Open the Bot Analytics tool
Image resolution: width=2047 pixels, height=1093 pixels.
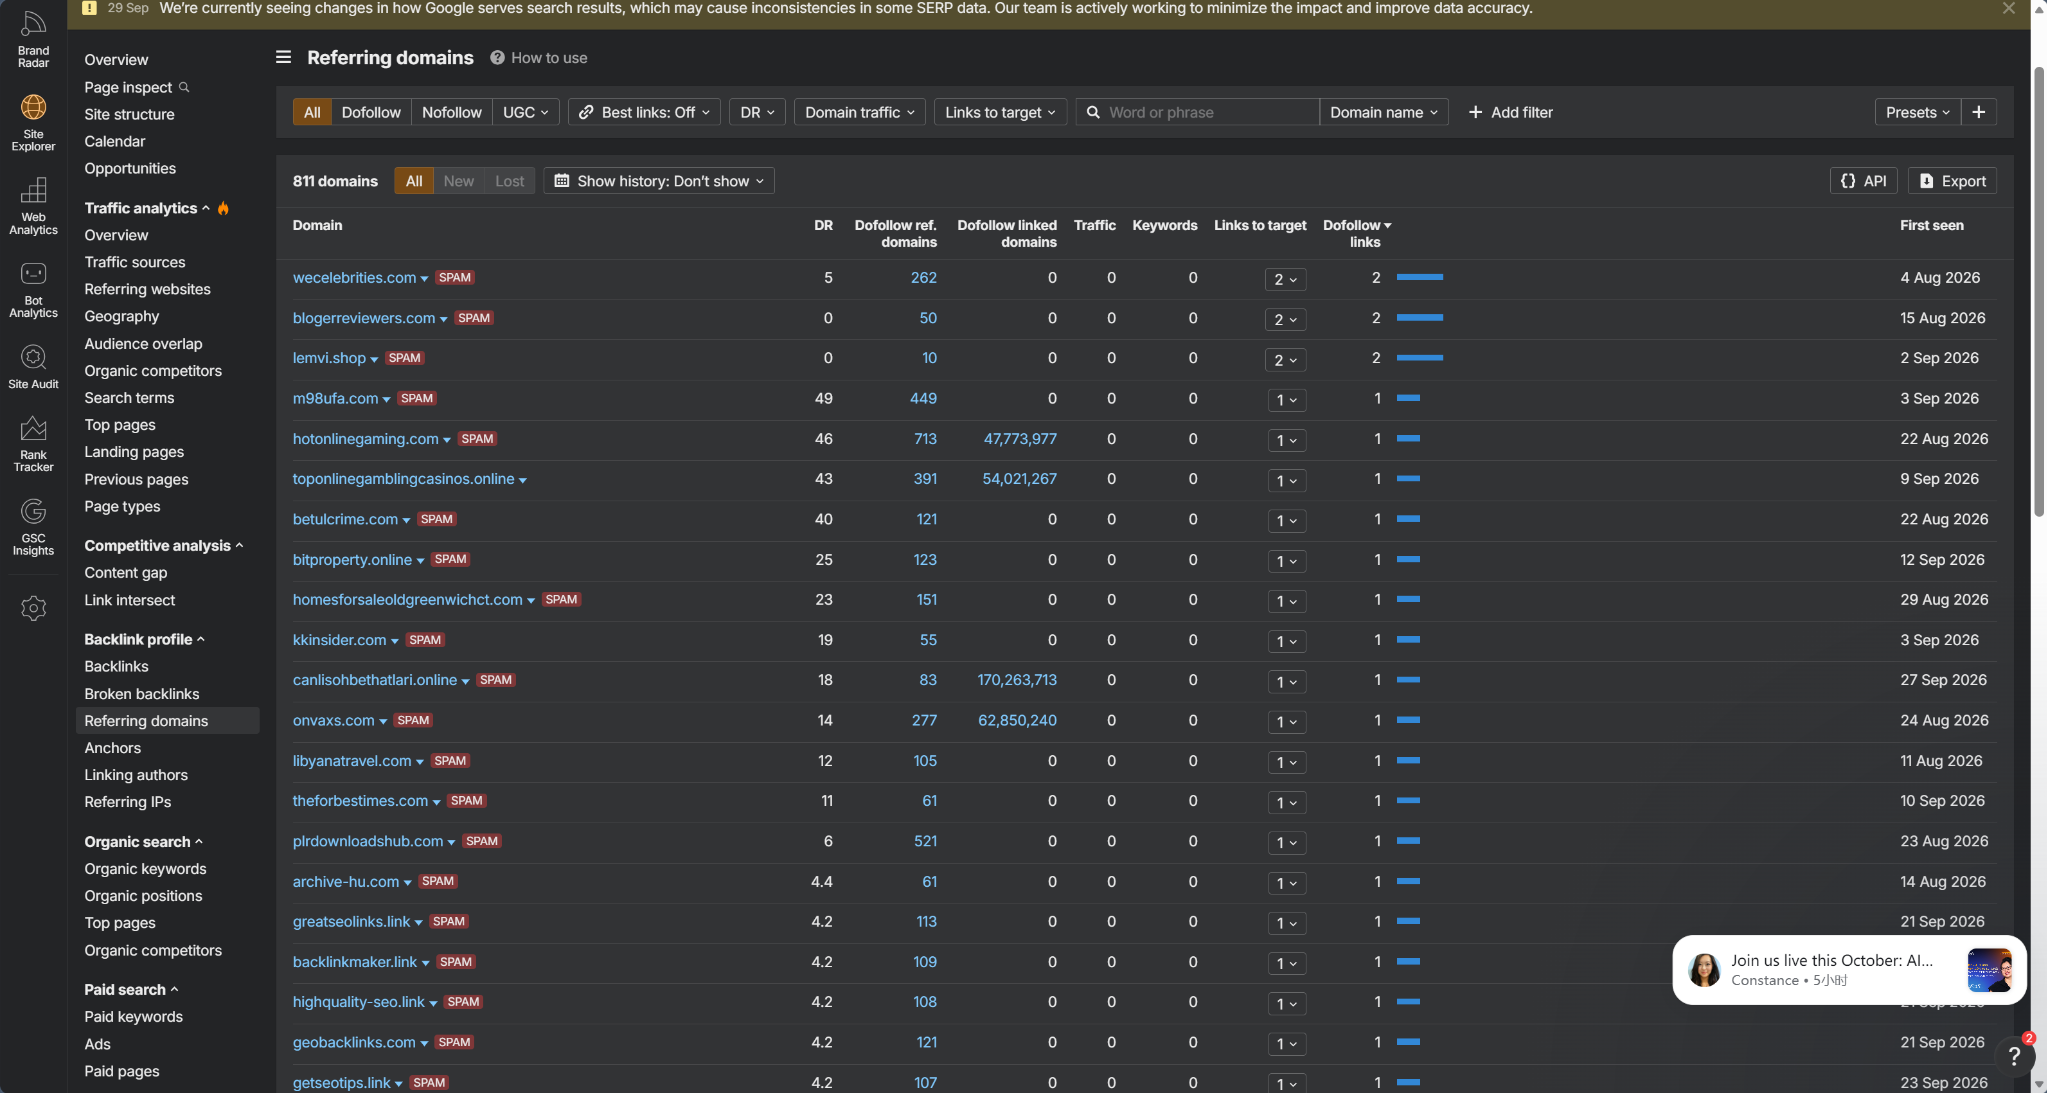coord(33,290)
